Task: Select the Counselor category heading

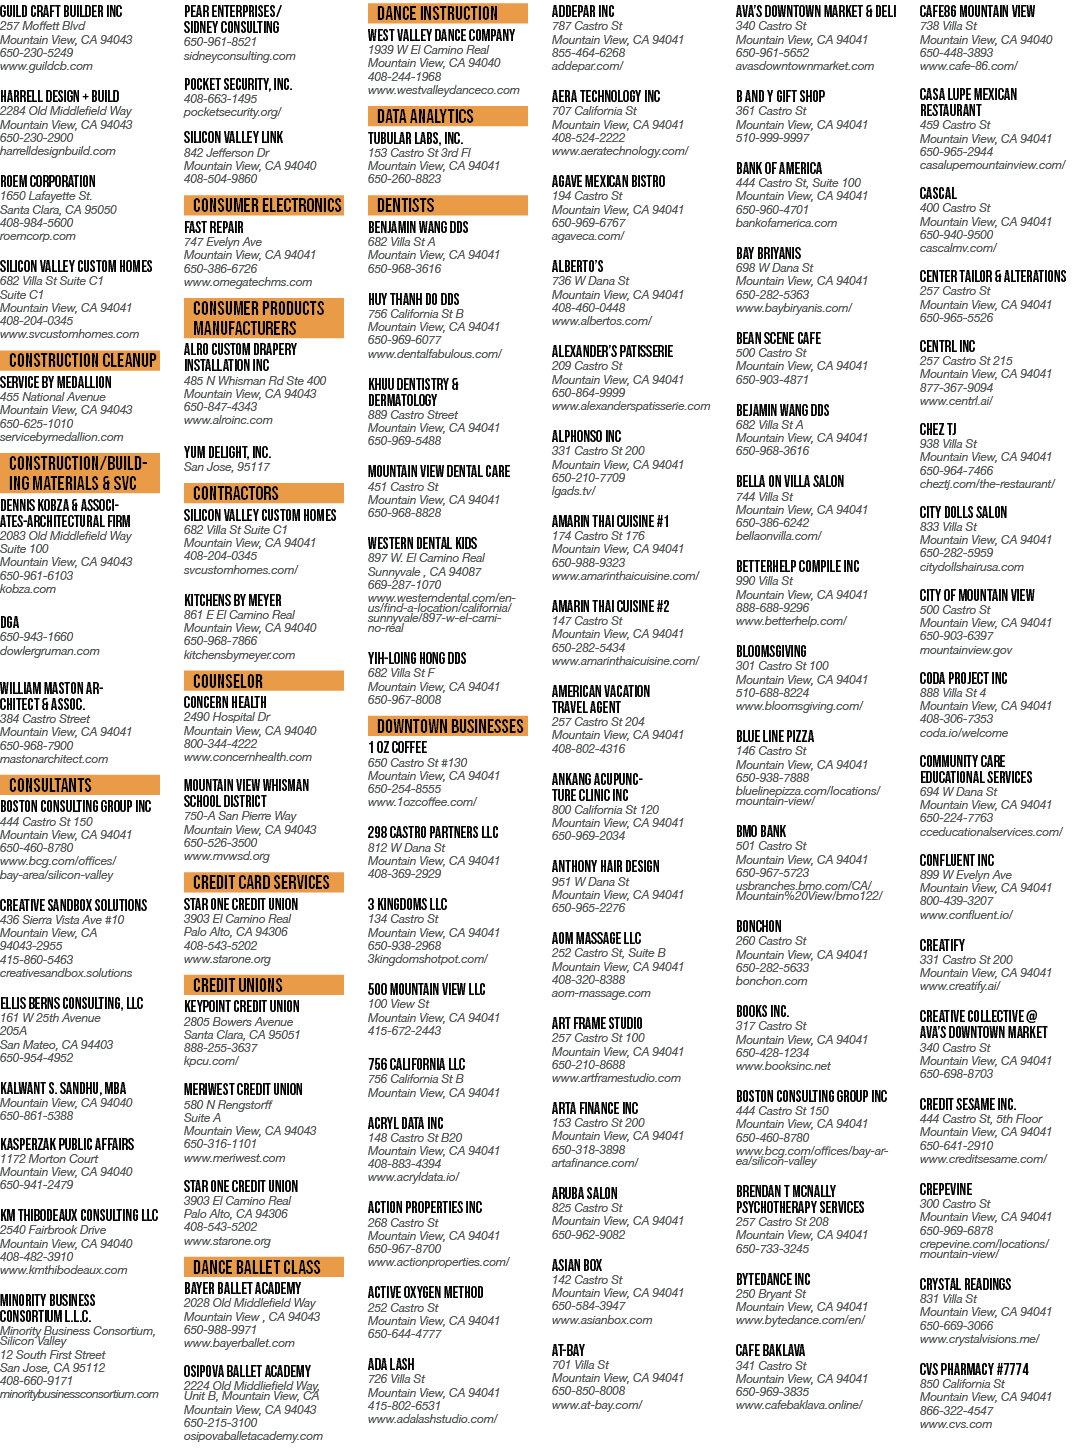Action: tap(264, 681)
